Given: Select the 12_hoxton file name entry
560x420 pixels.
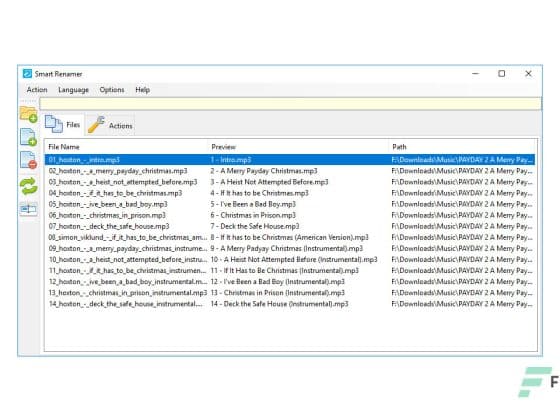Looking at the screenshot, I should (128, 281).
